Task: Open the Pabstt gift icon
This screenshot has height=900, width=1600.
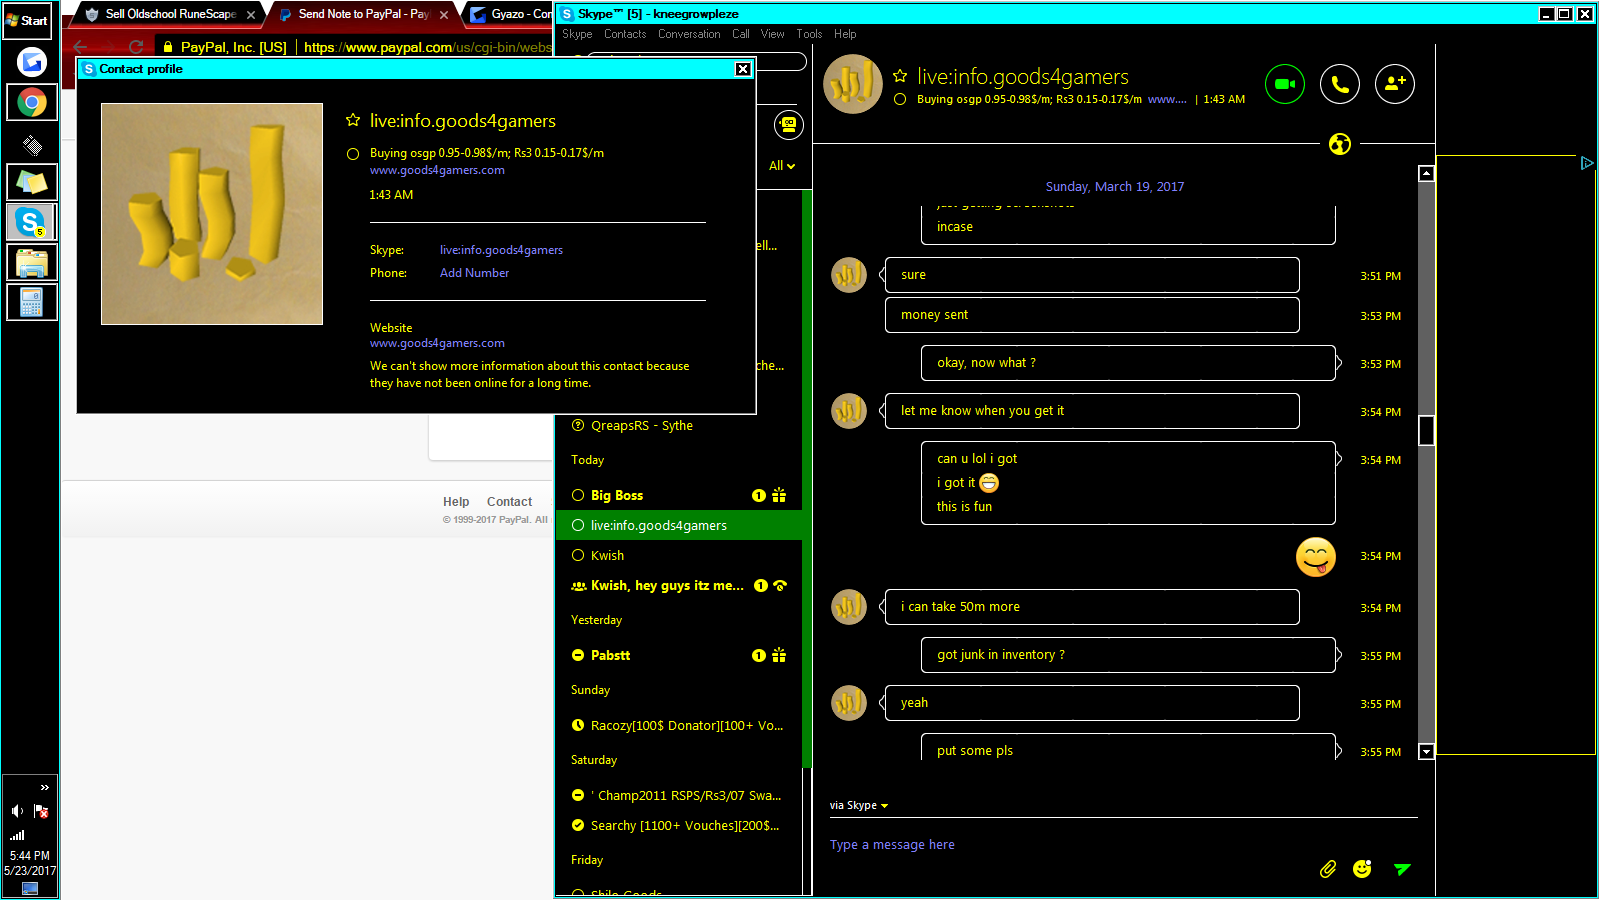Action: [779, 655]
